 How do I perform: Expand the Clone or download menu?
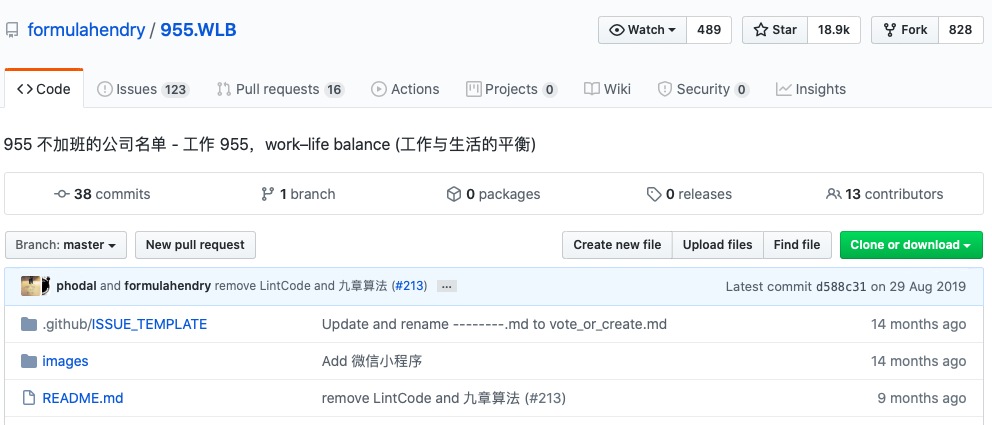(x=910, y=245)
